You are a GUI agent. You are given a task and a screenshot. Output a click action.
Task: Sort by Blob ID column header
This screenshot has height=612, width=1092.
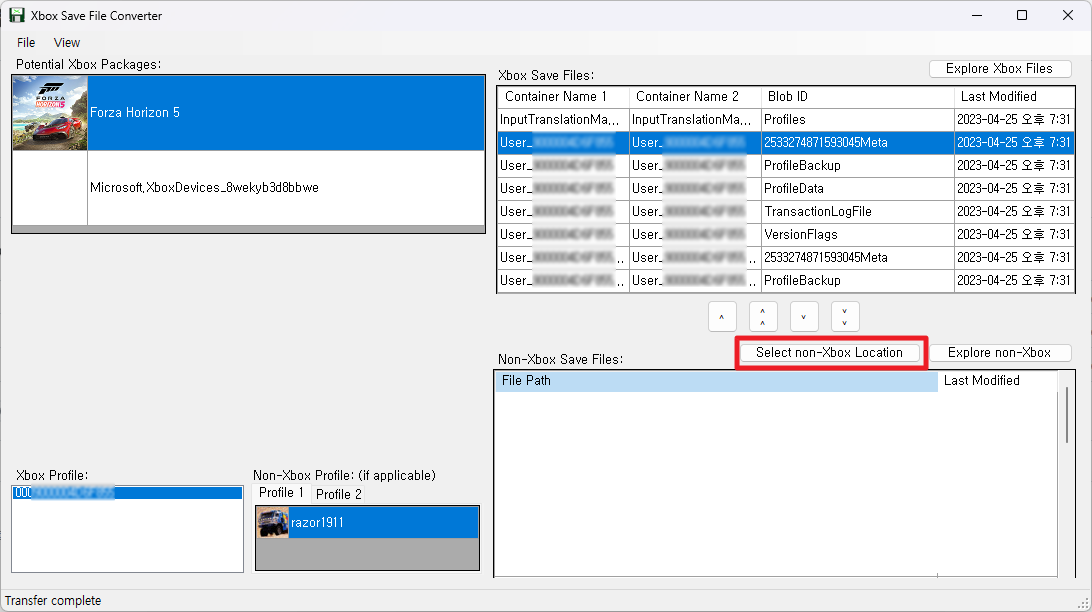[857, 97]
